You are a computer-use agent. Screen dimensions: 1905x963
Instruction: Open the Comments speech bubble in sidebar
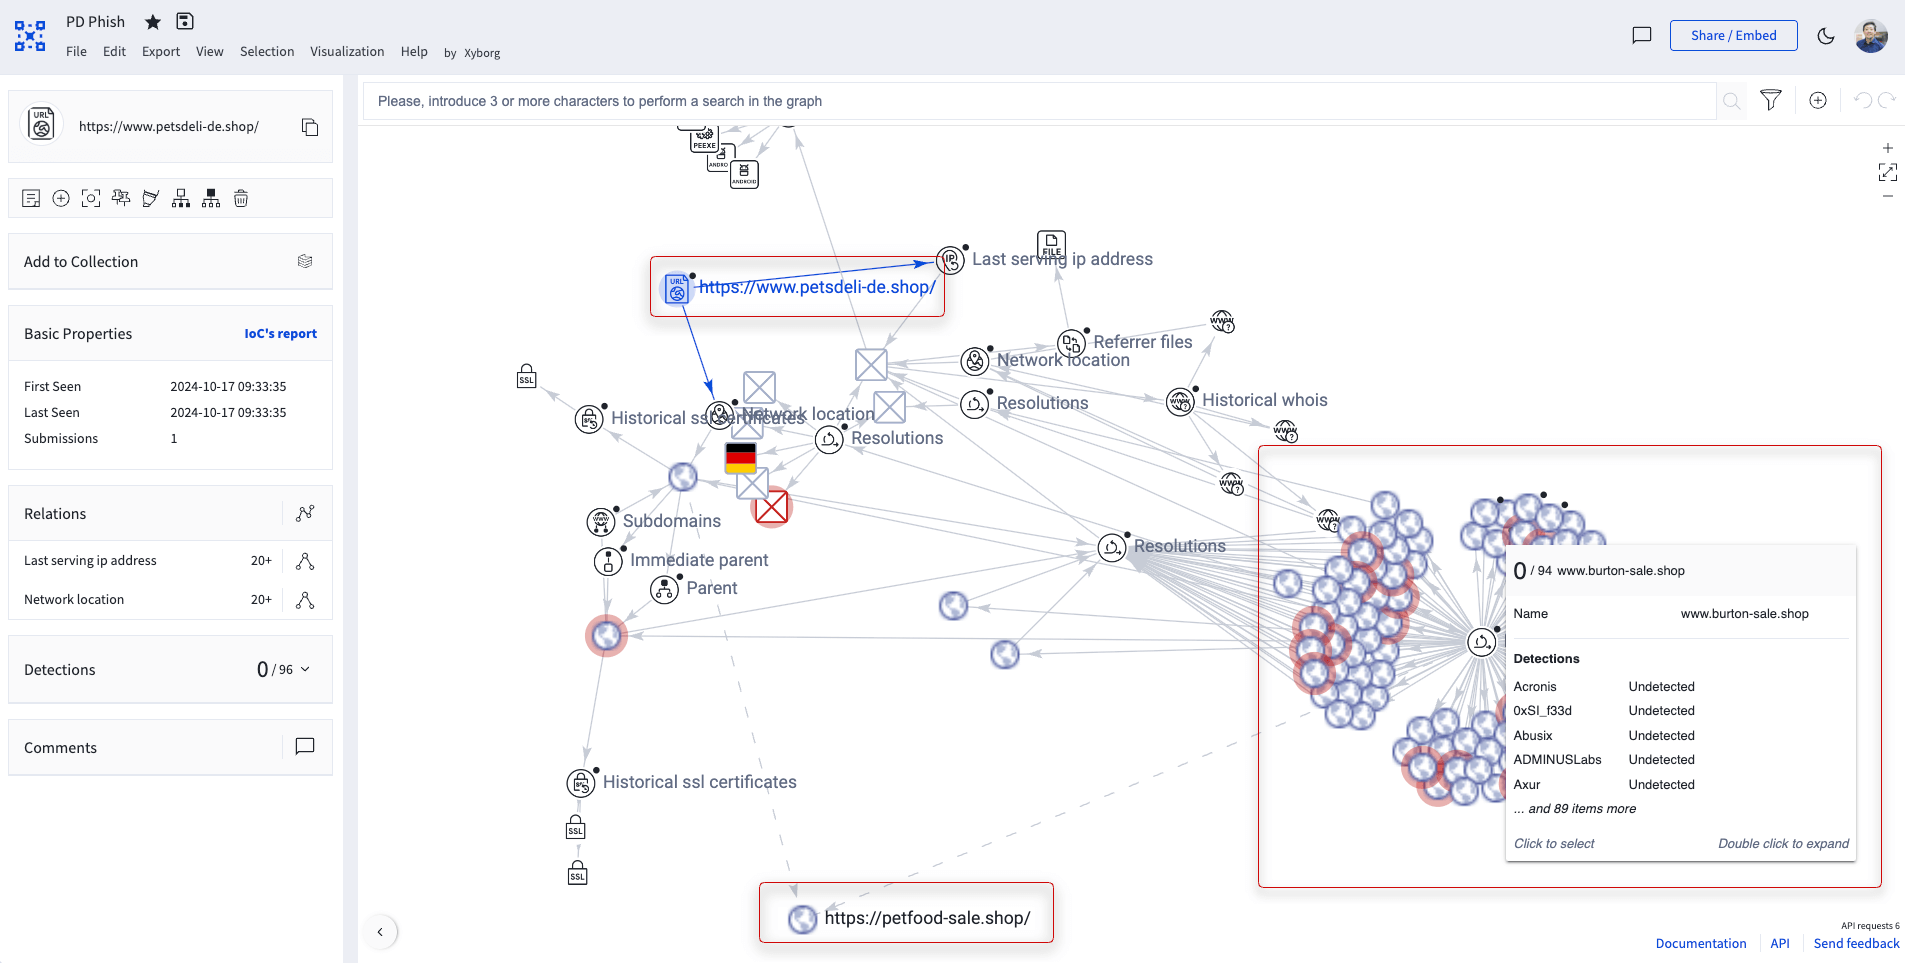(x=305, y=747)
